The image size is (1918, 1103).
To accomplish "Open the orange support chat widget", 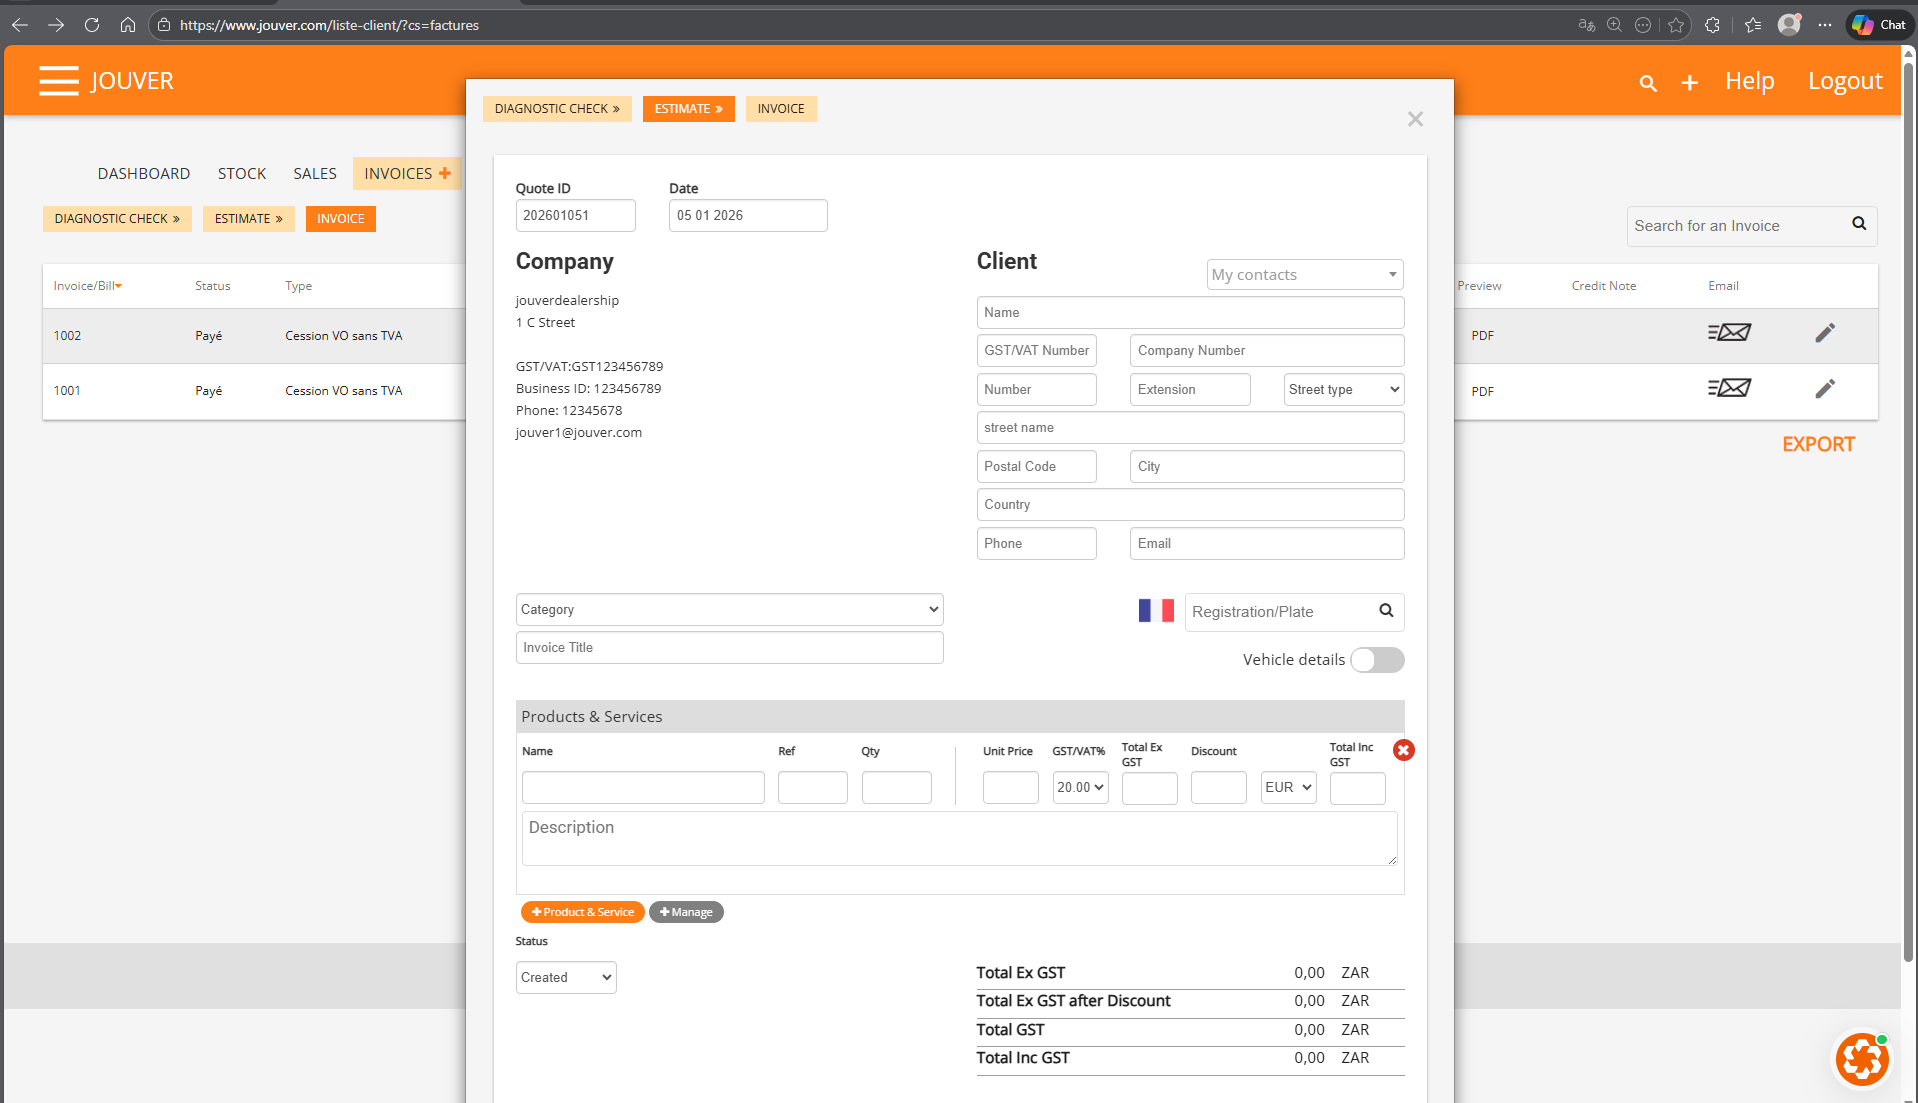I will (1862, 1059).
